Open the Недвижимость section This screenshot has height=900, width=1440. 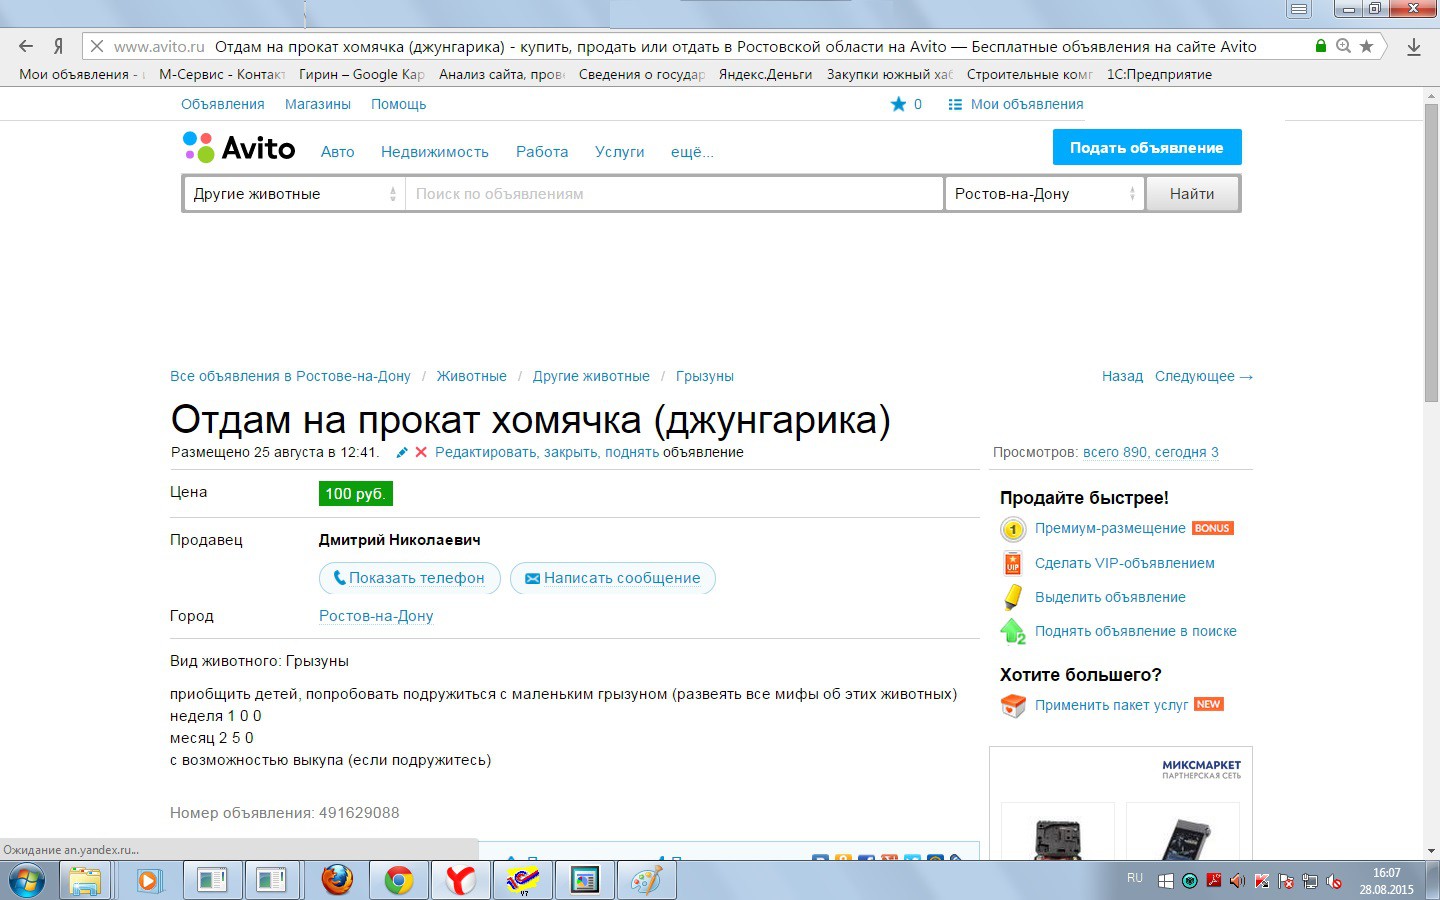click(434, 152)
